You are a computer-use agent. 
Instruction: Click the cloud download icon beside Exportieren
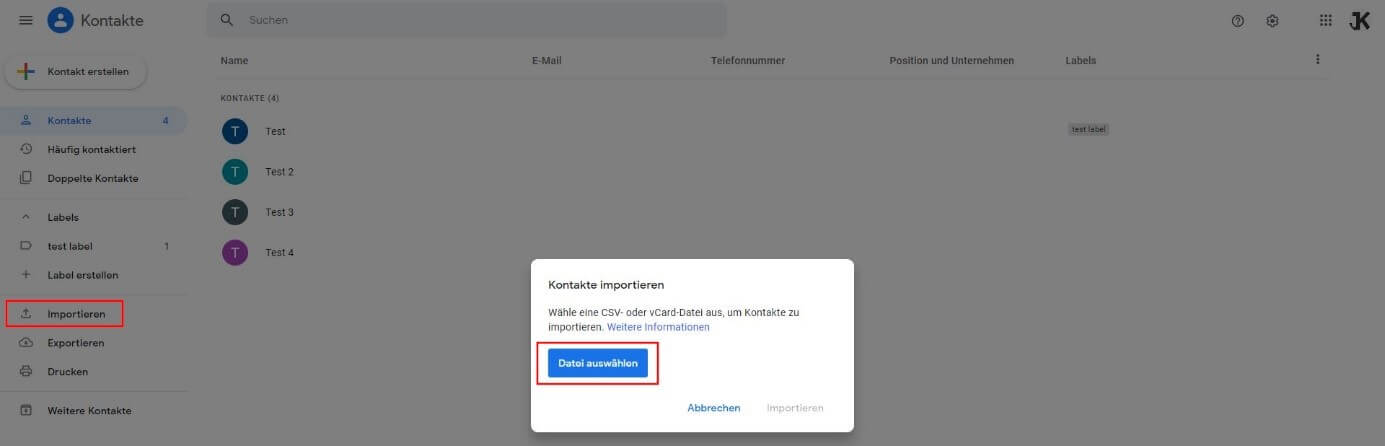[x=26, y=343]
